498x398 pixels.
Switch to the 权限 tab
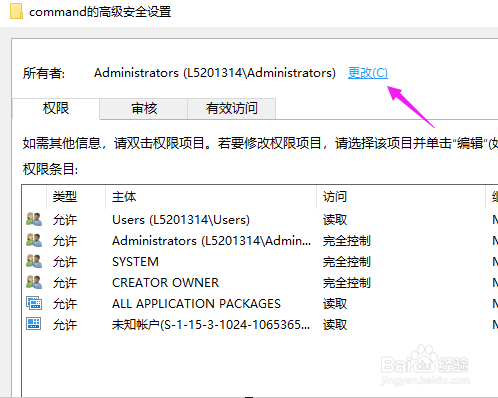coord(56,108)
